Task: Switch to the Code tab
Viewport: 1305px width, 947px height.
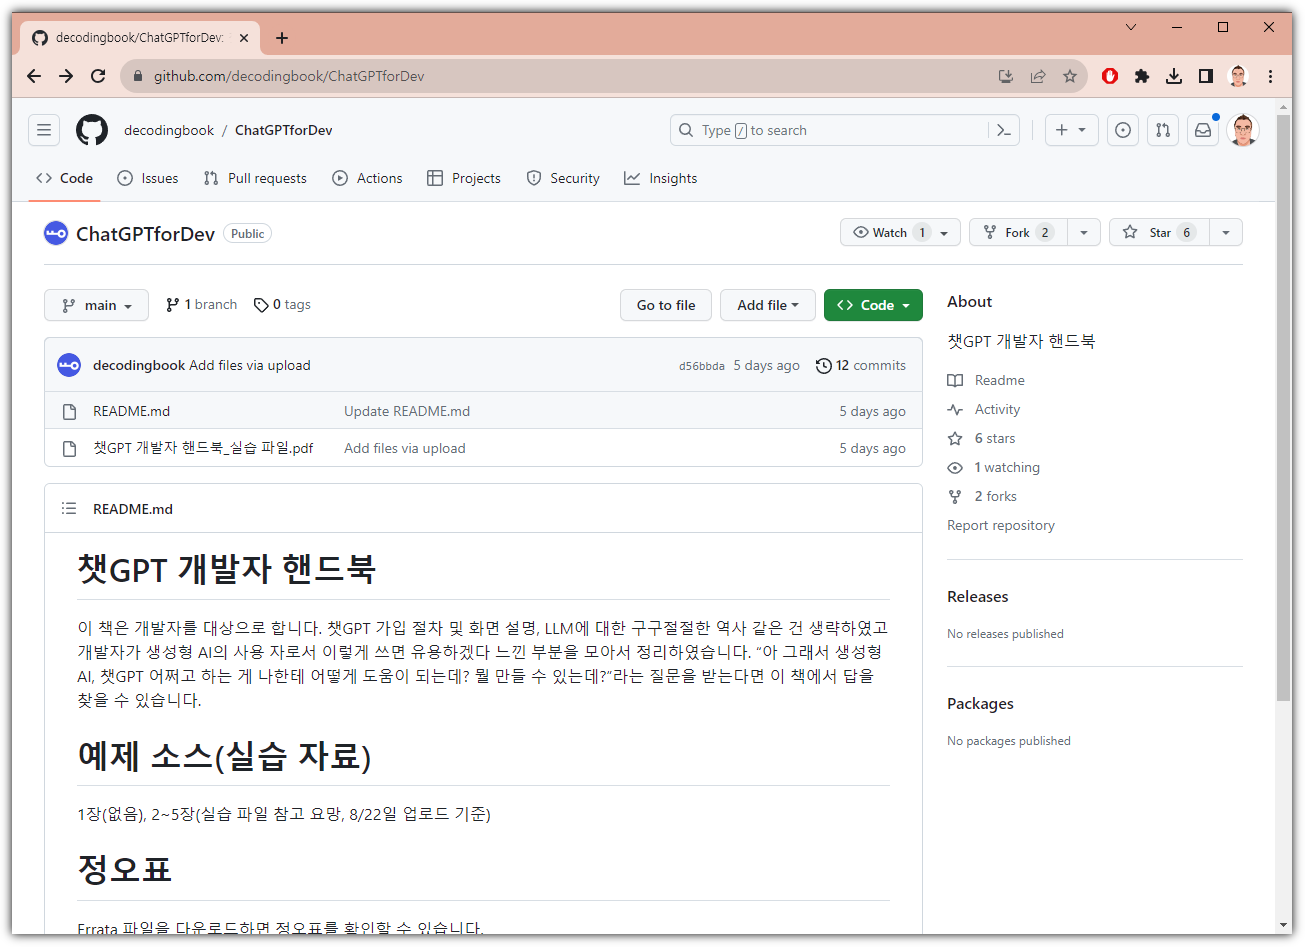Action: pyautogui.click(x=64, y=178)
